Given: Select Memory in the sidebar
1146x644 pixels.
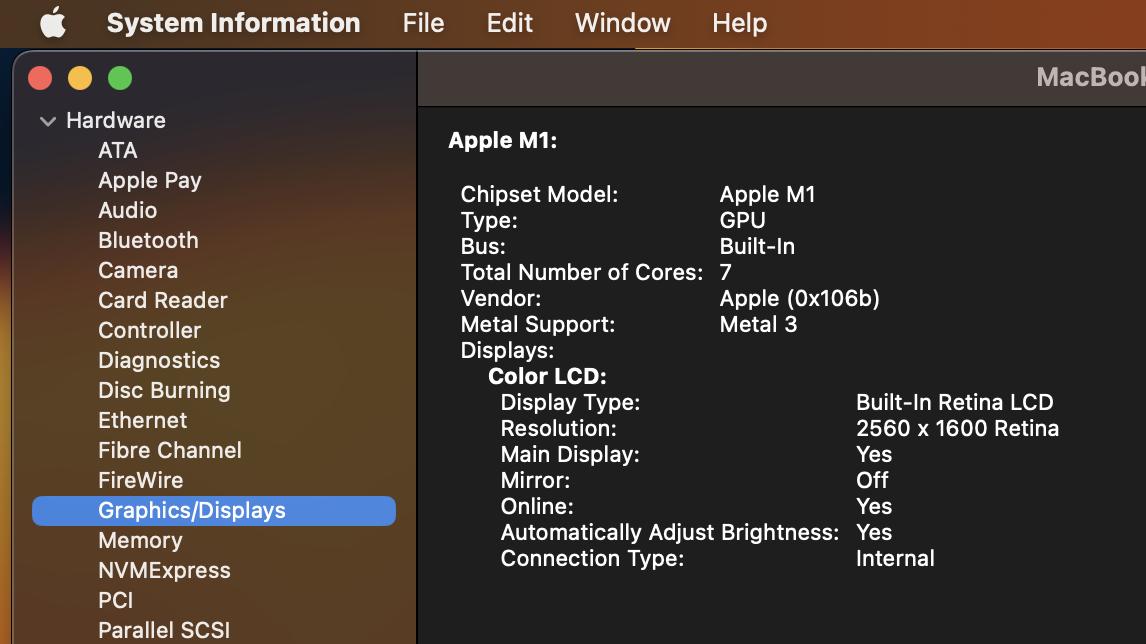Looking at the screenshot, I should [x=140, y=540].
